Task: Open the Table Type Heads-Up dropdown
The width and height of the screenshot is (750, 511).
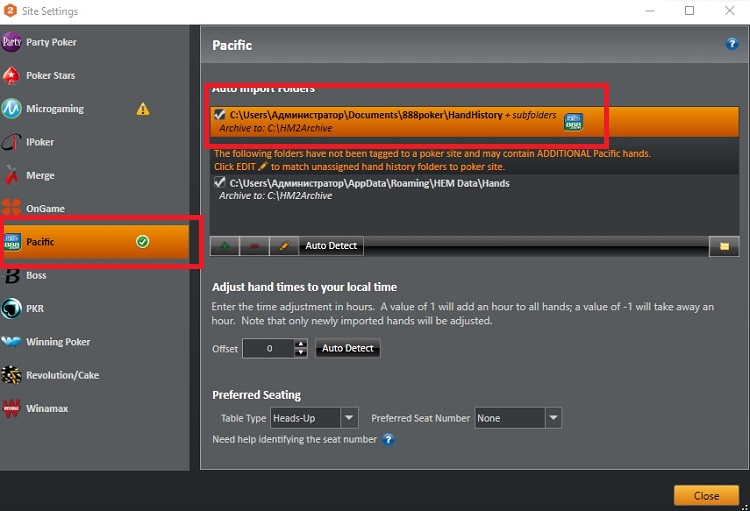Action: (314, 418)
